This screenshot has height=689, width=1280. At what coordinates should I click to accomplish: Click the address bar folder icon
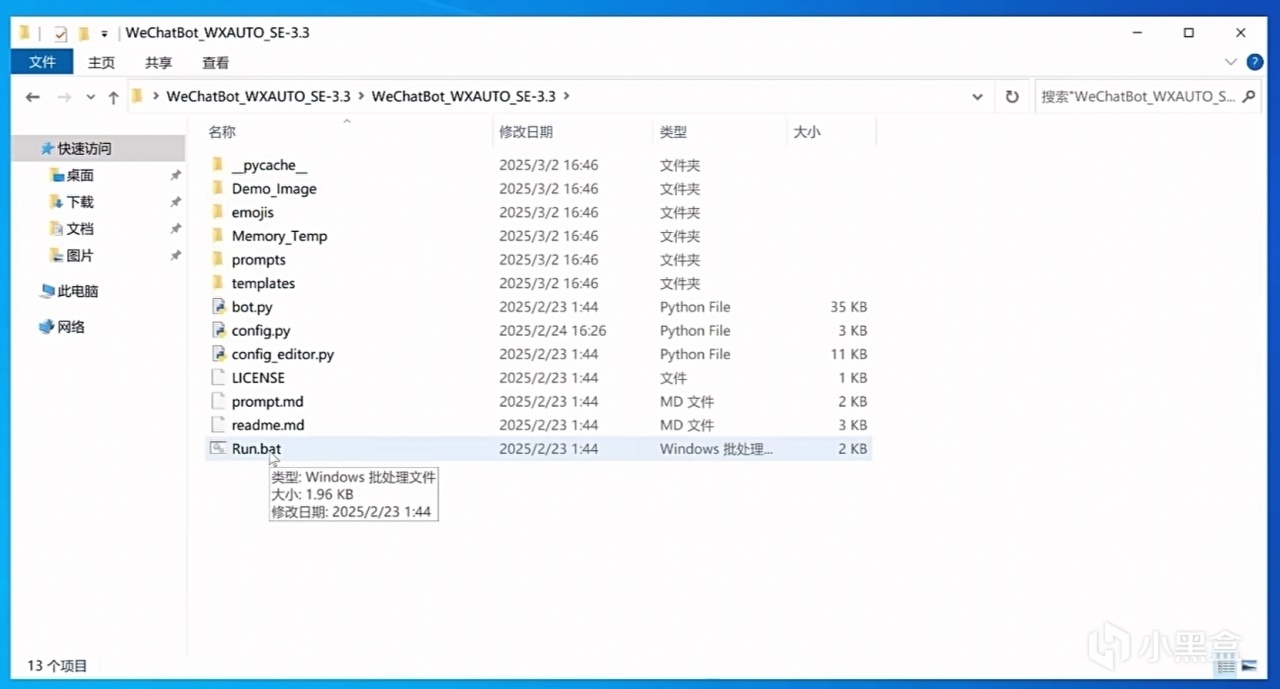pos(138,97)
